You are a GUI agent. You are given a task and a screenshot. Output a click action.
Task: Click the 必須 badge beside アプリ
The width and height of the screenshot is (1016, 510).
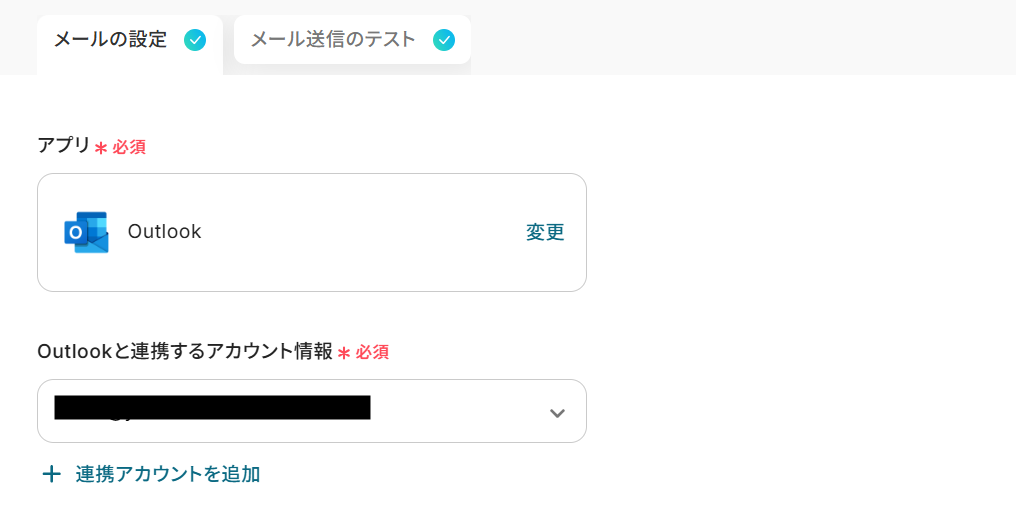129,148
